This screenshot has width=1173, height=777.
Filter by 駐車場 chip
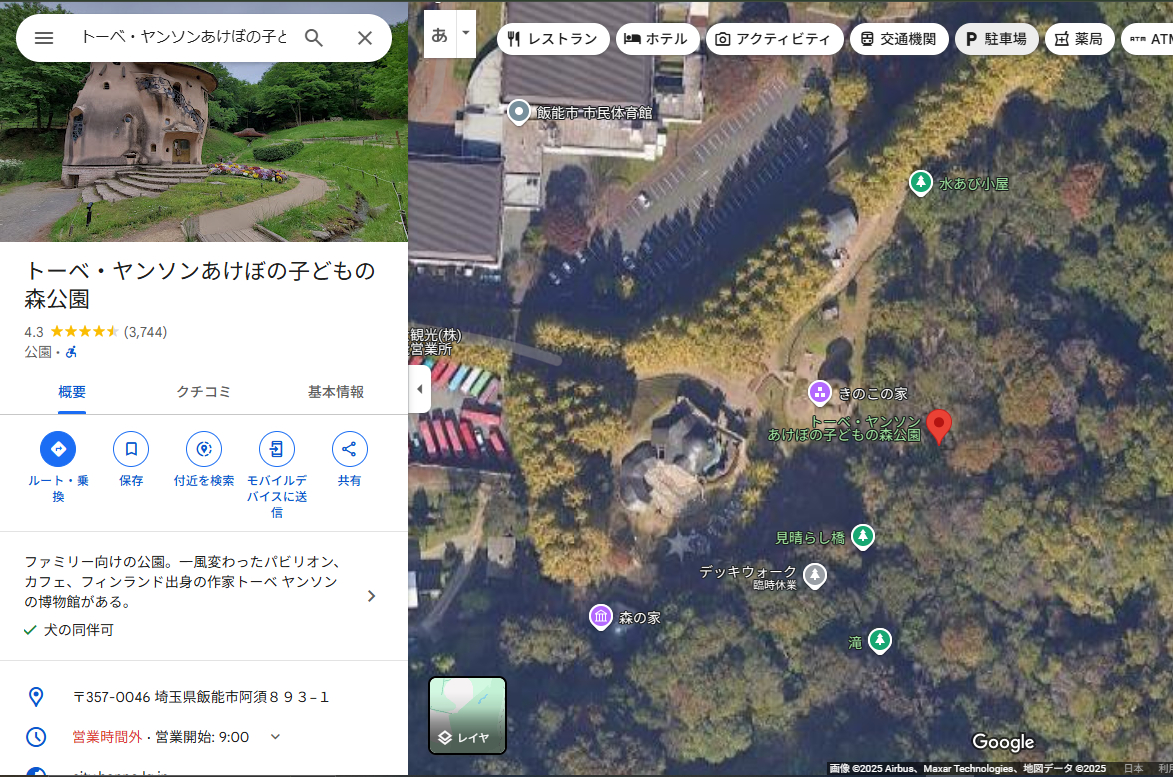tap(996, 39)
